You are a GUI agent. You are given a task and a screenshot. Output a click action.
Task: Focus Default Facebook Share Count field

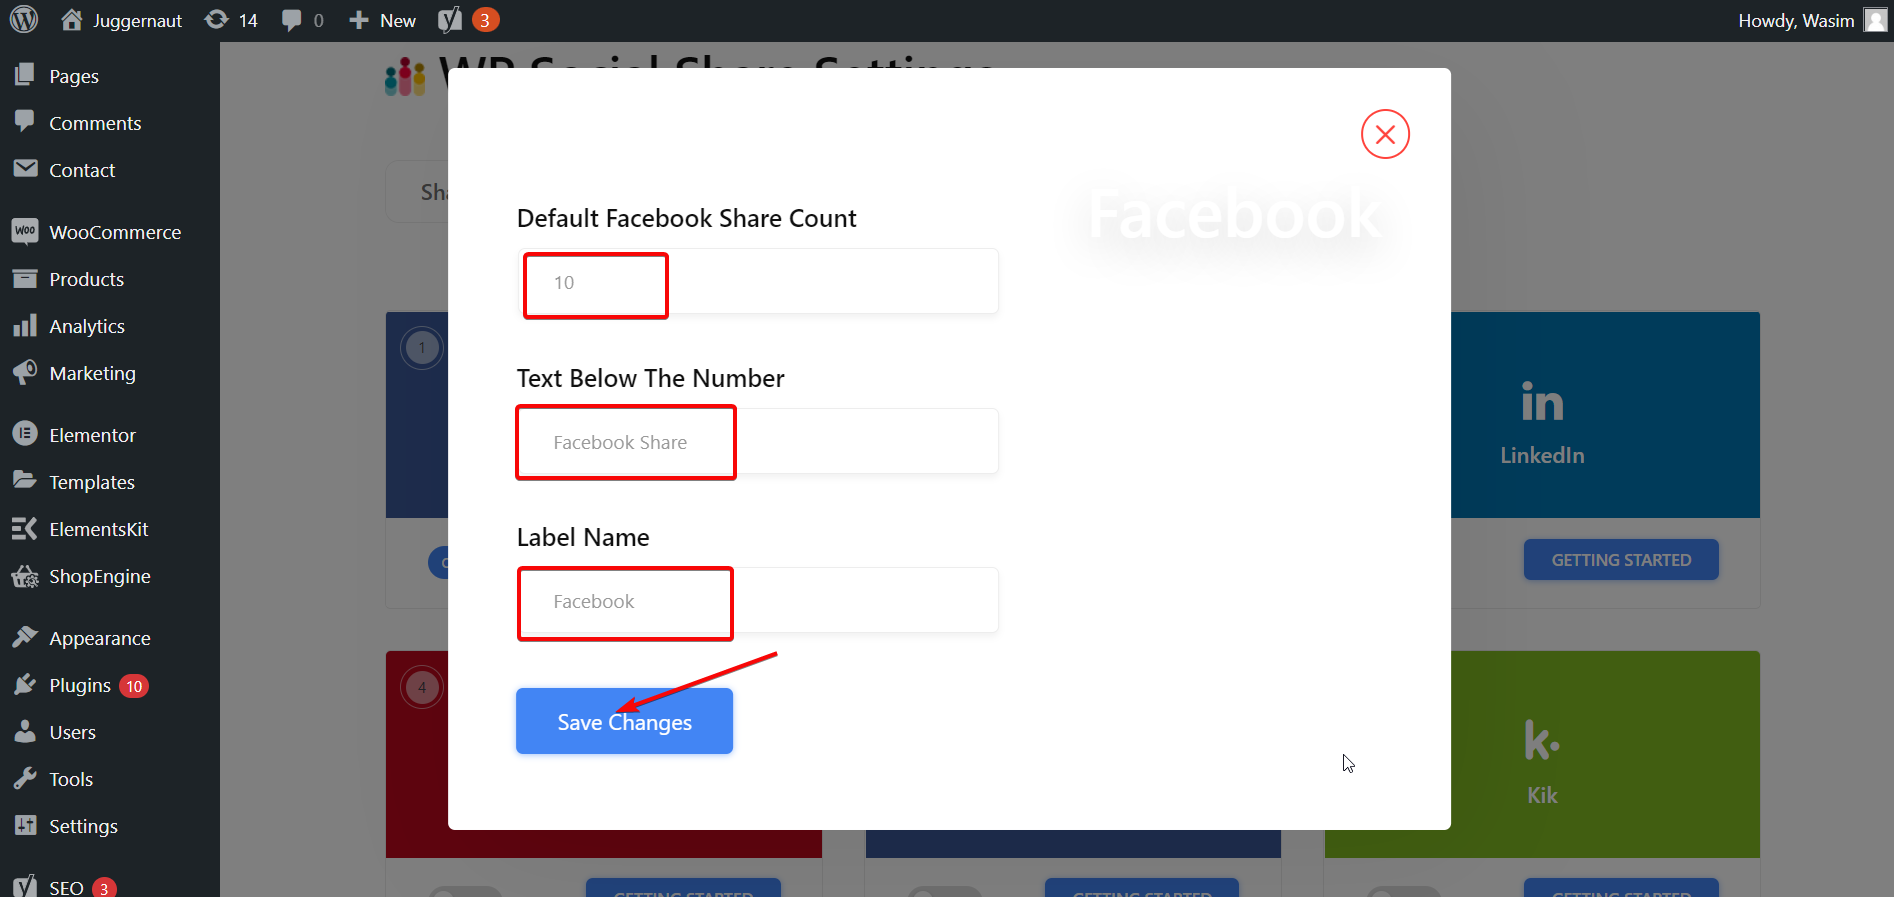click(758, 281)
